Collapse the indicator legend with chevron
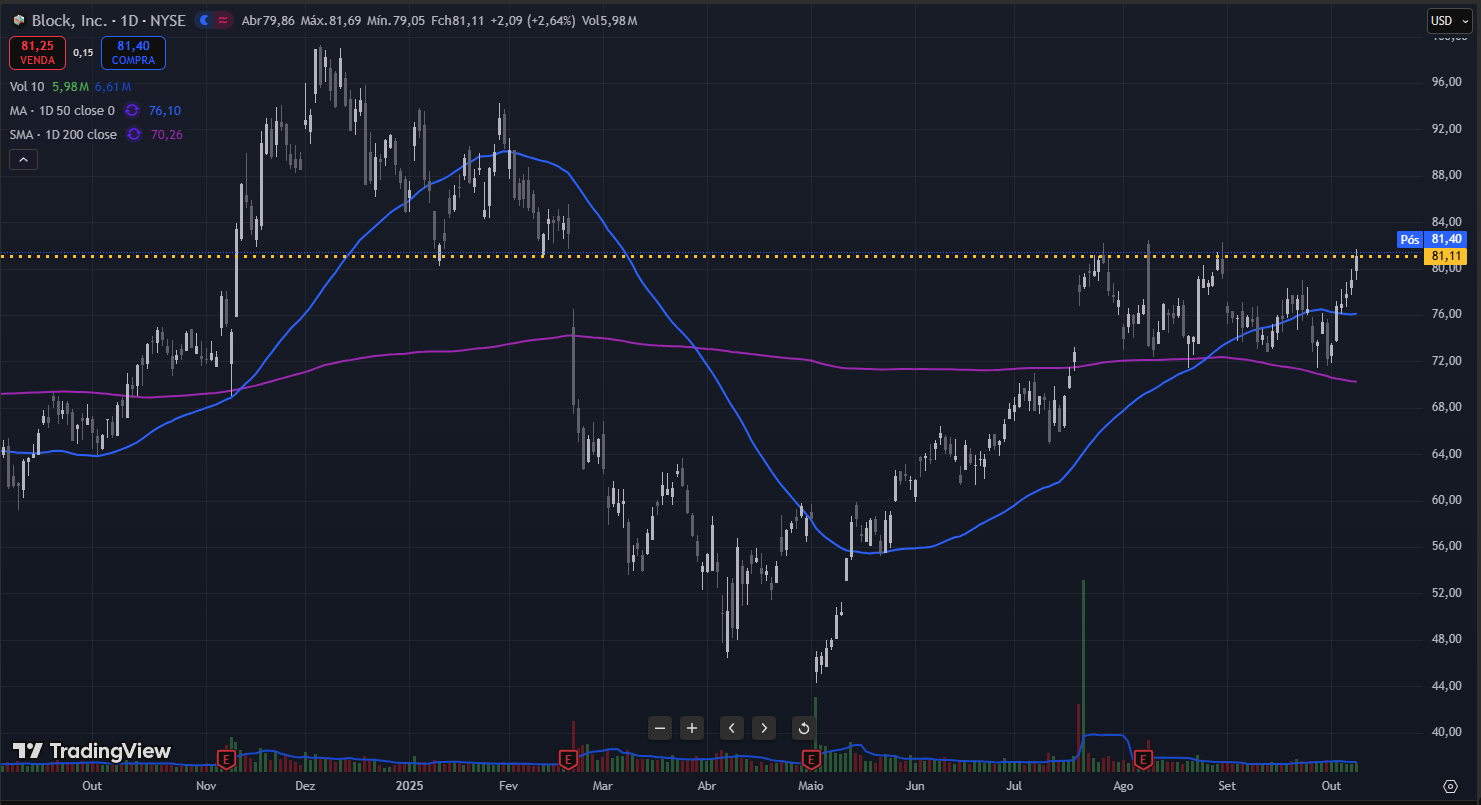This screenshot has height=805, width=1481. pos(24,159)
